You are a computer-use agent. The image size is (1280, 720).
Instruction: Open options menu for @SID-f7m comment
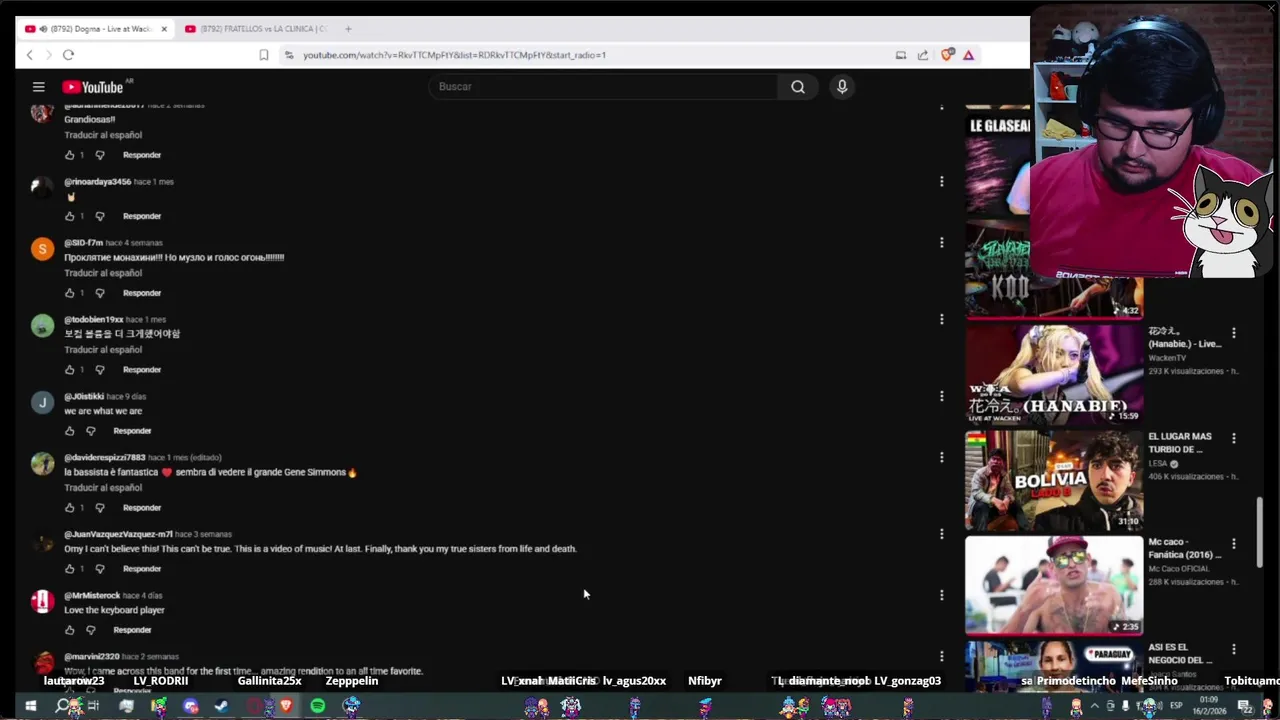pyautogui.click(x=941, y=242)
